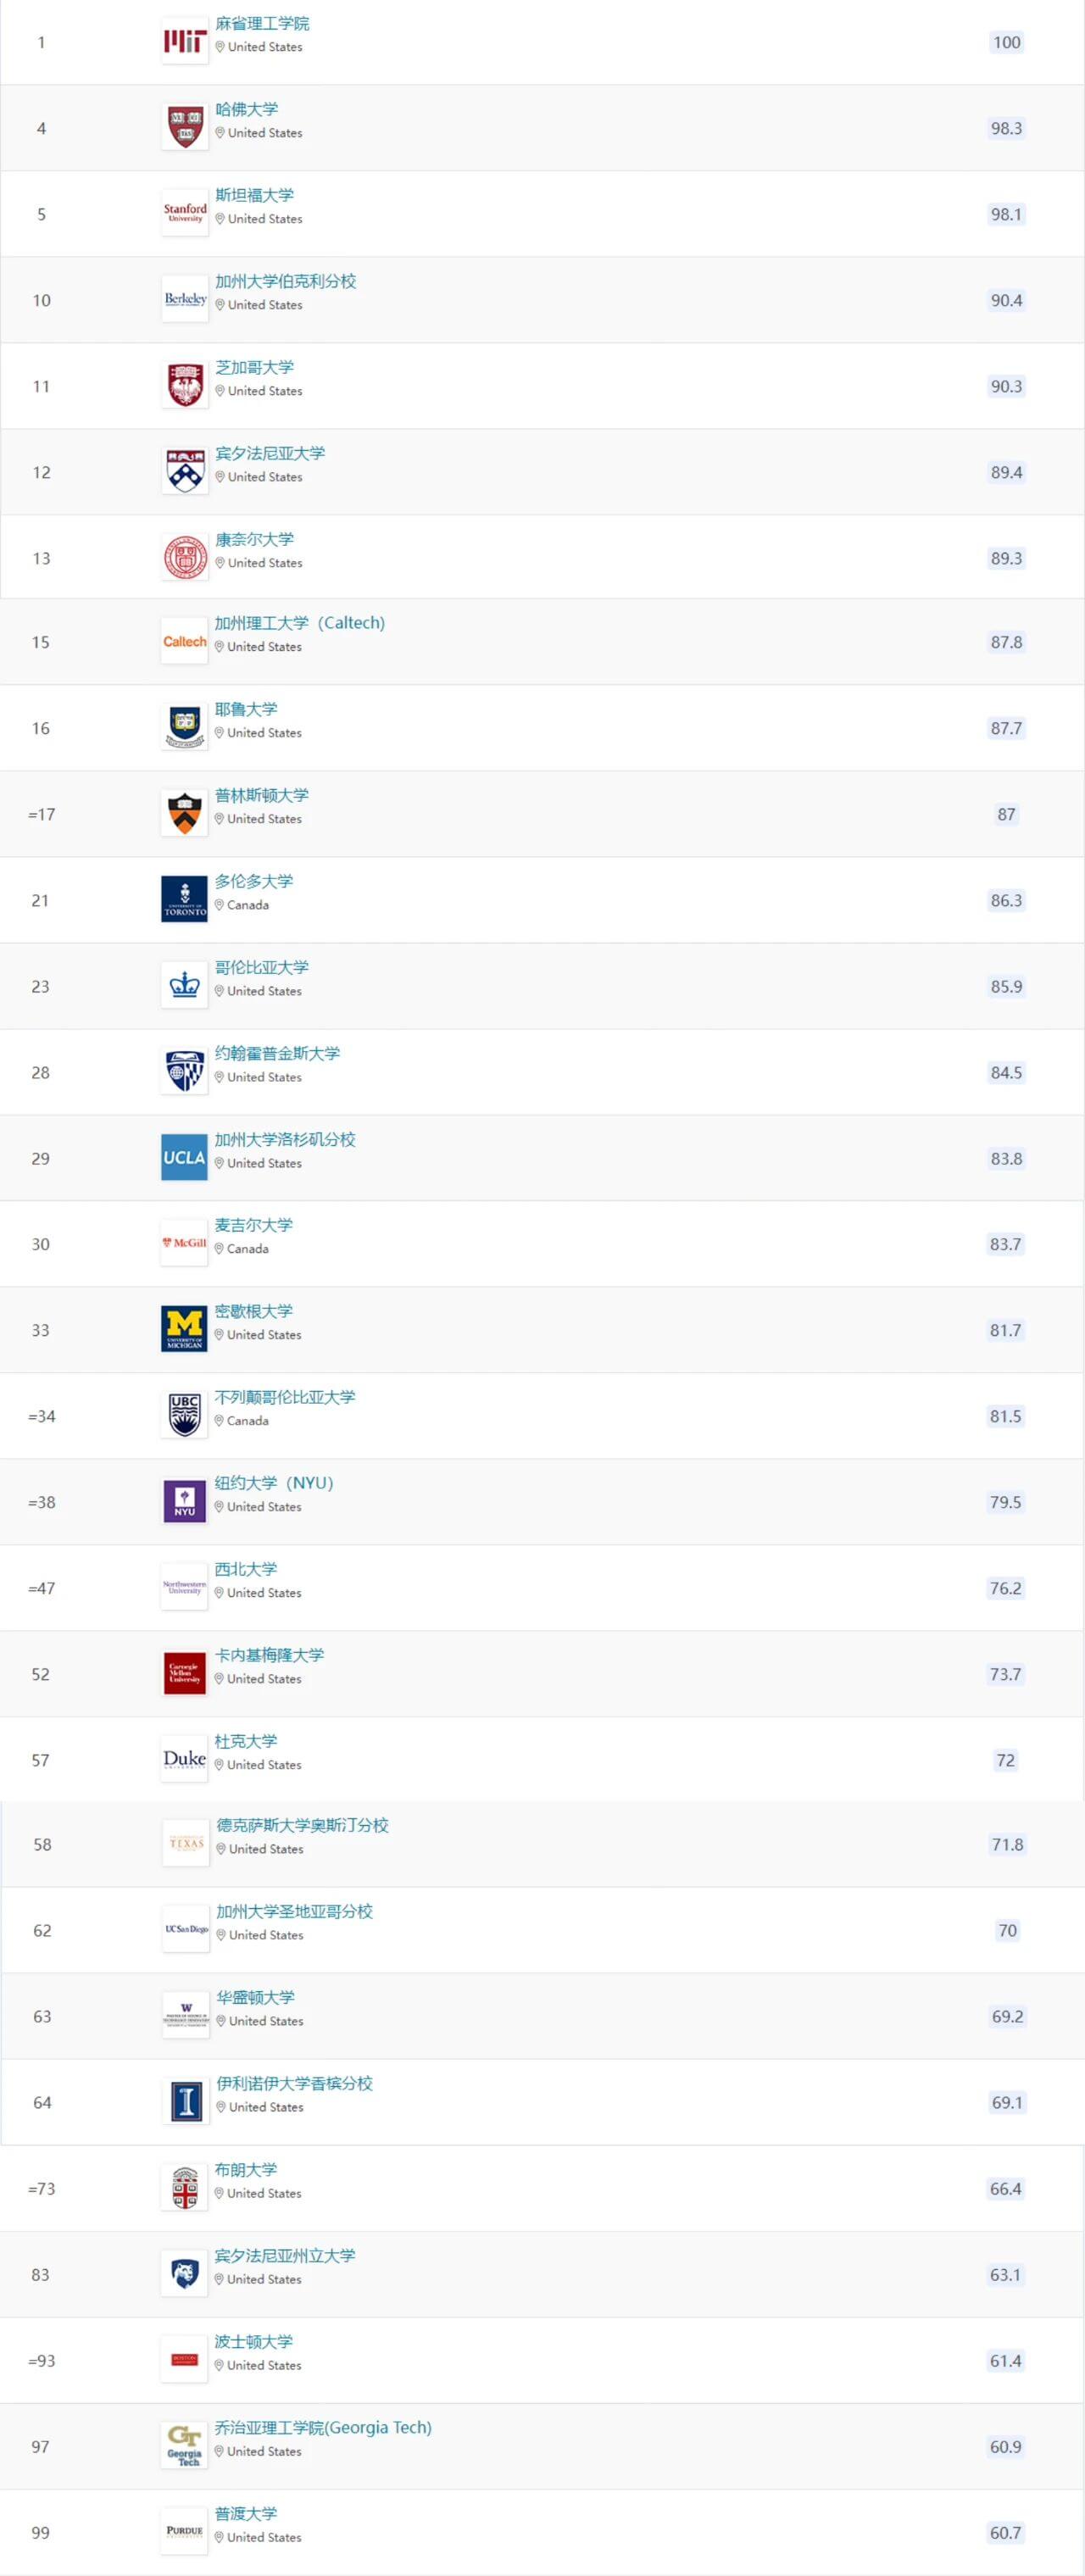Click the University of Michigan logo
The width and height of the screenshot is (1085, 2576).
(184, 1330)
